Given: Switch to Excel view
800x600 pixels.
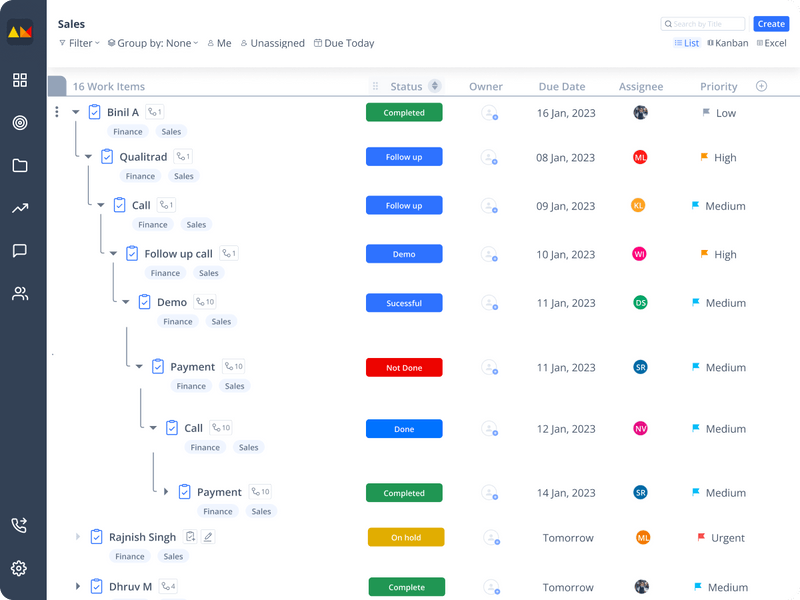Looking at the screenshot, I should [771, 43].
